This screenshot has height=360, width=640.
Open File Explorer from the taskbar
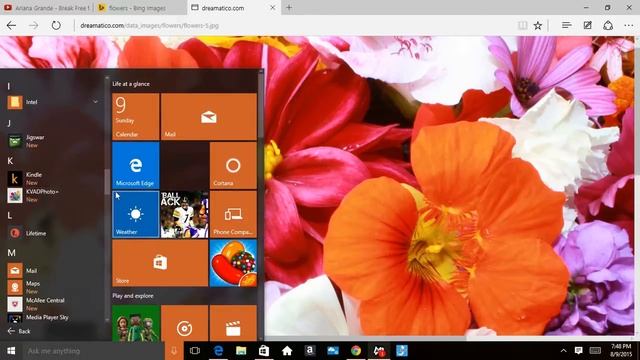241,351
